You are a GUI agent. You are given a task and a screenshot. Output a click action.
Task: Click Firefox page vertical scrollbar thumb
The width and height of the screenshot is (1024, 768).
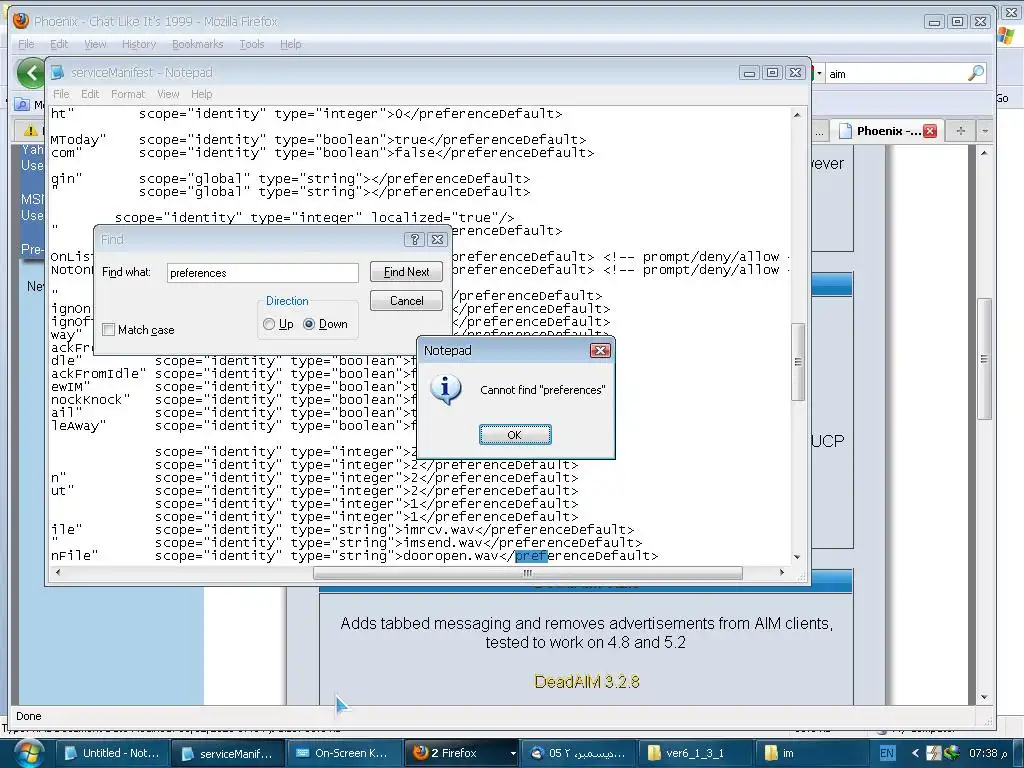[x=984, y=359]
